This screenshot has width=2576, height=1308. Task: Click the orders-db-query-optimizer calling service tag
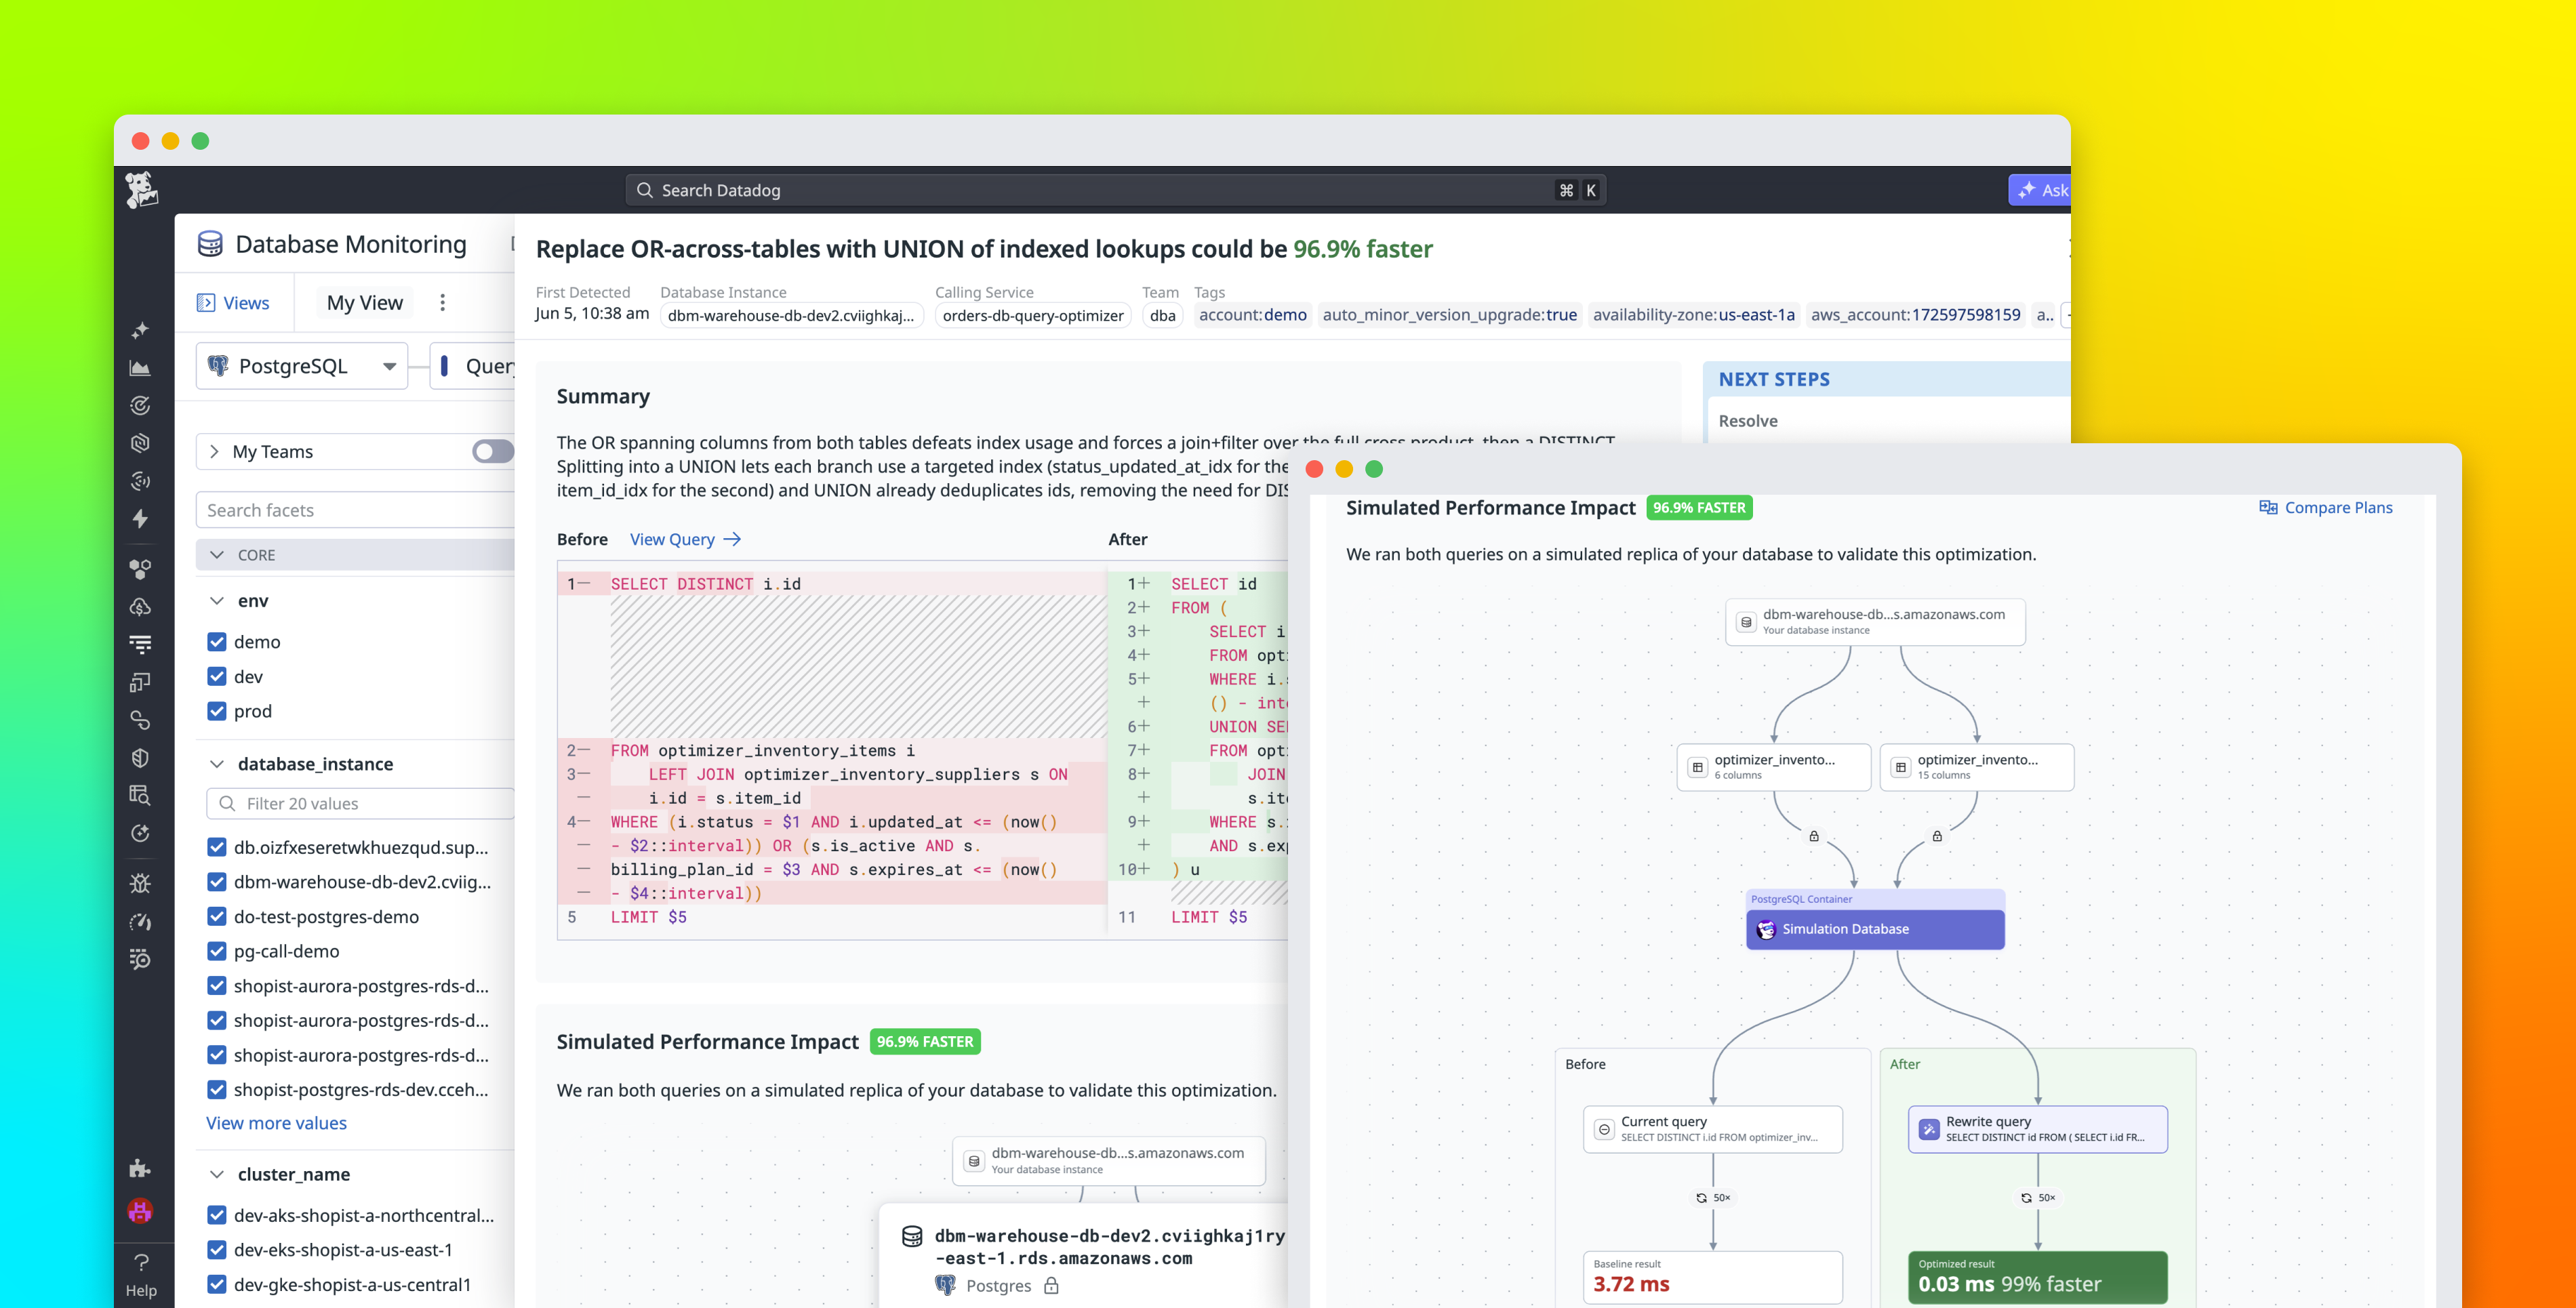click(x=1033, y=315)
